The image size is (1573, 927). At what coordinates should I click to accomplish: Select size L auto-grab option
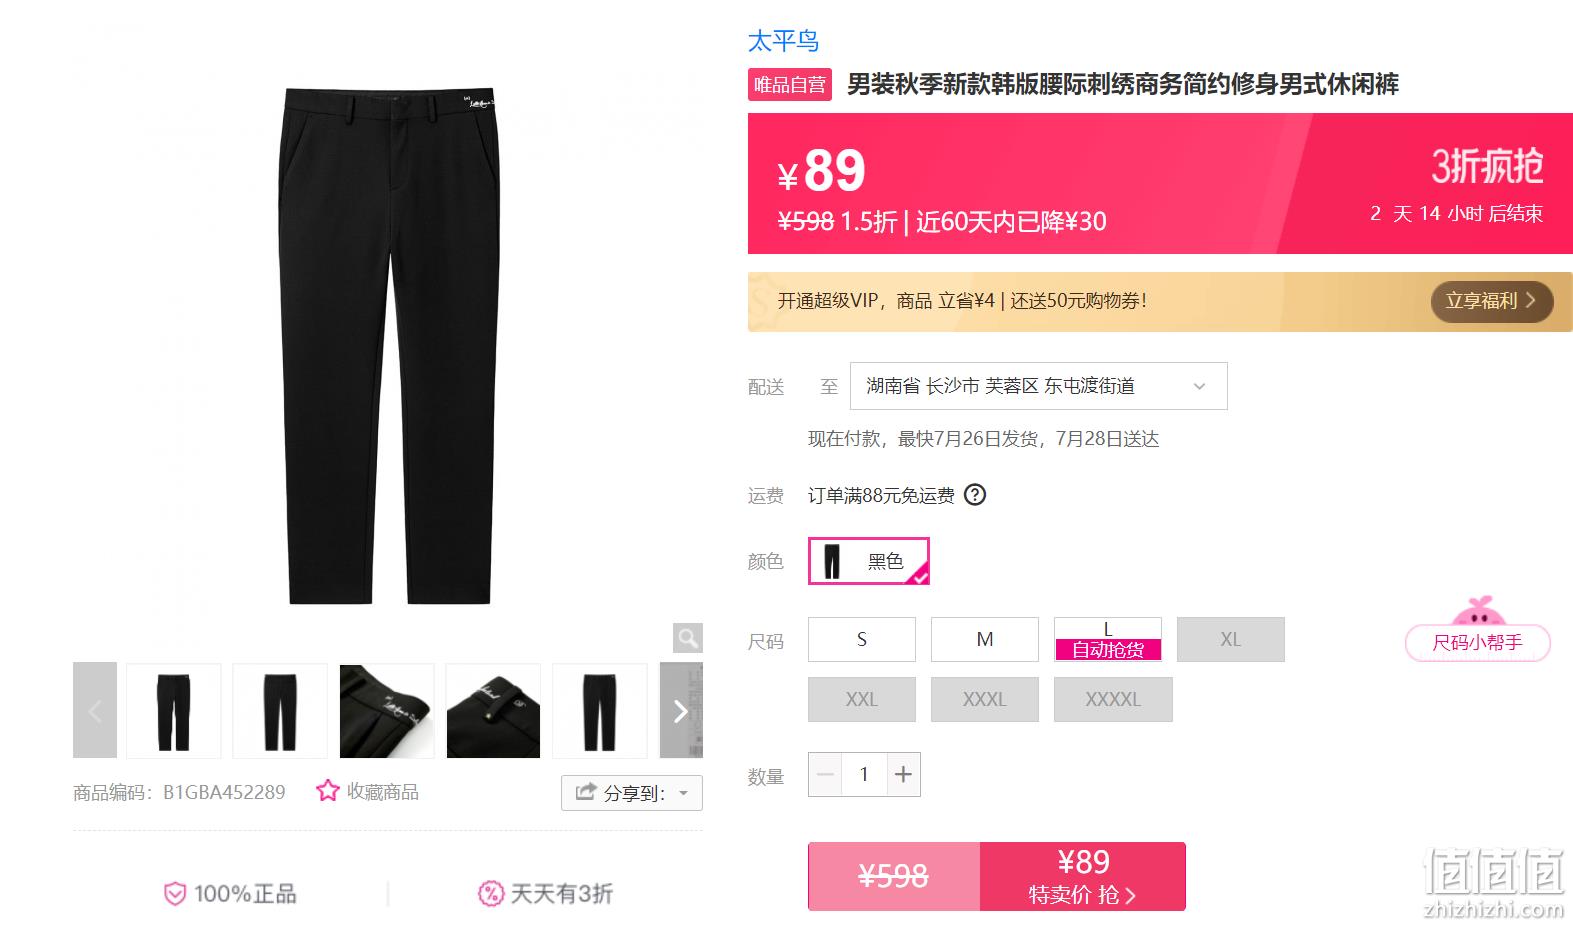click(x=1108, y=639)
